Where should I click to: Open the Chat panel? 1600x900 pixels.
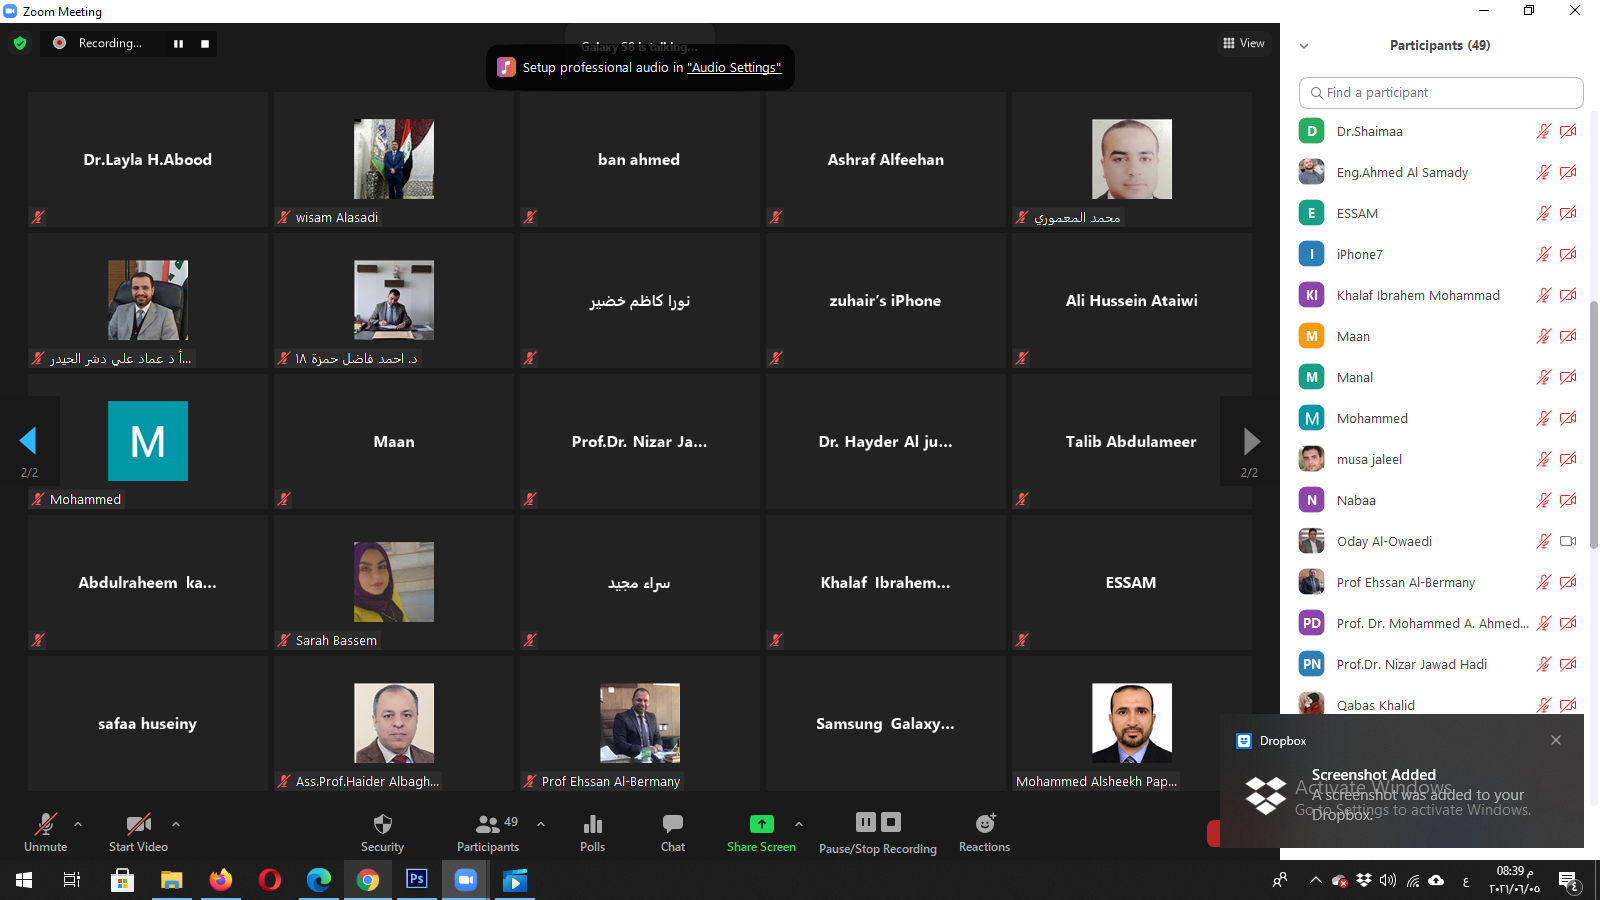pos(673,831)
